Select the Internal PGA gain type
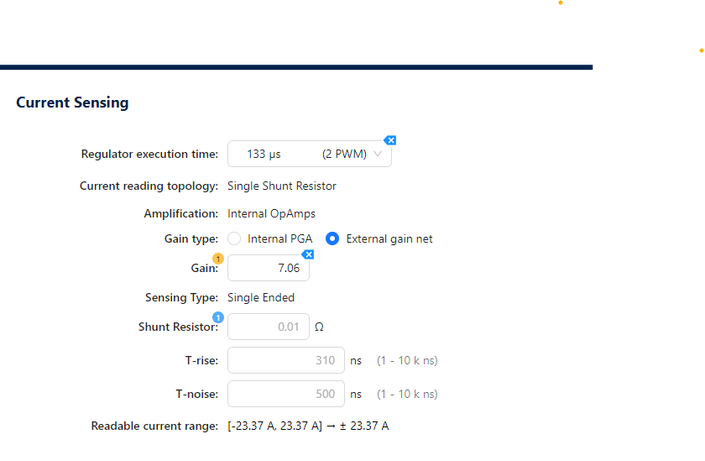 pyautogui.click(x=235, y=239)
